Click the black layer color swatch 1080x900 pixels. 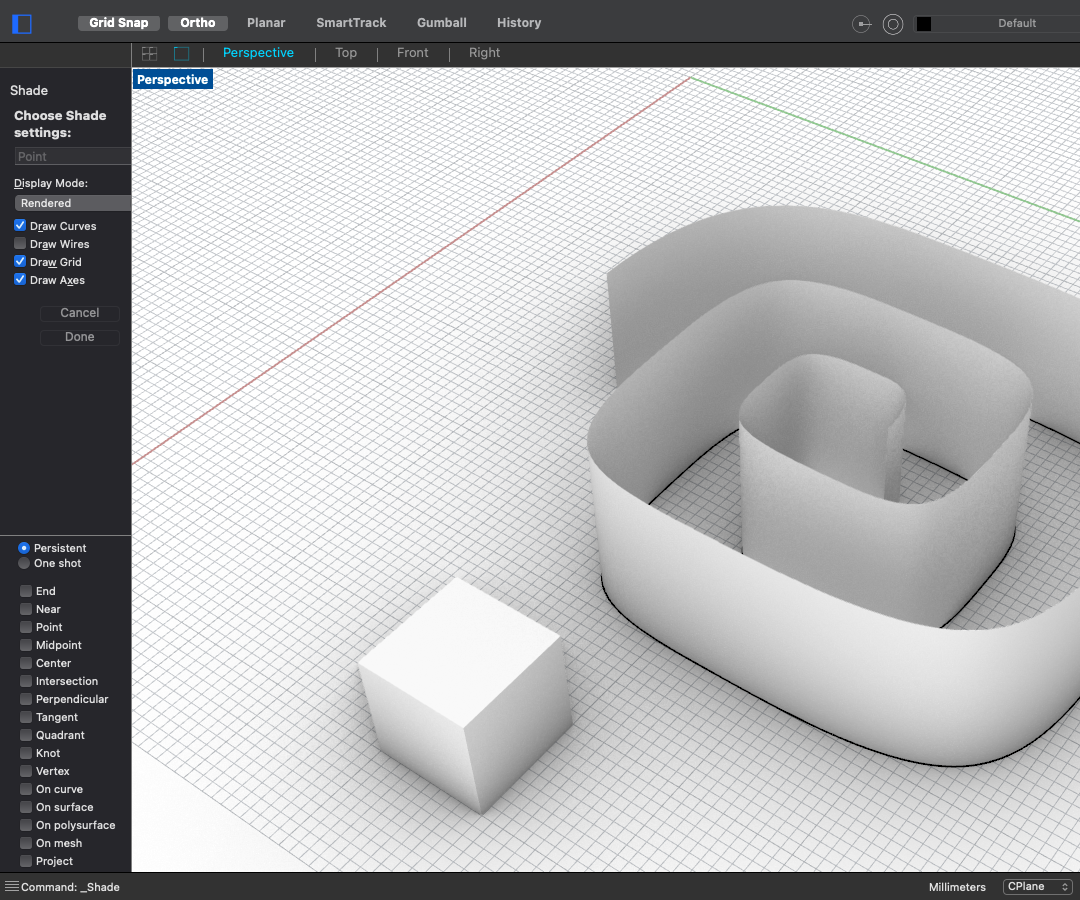coord(923,23)
